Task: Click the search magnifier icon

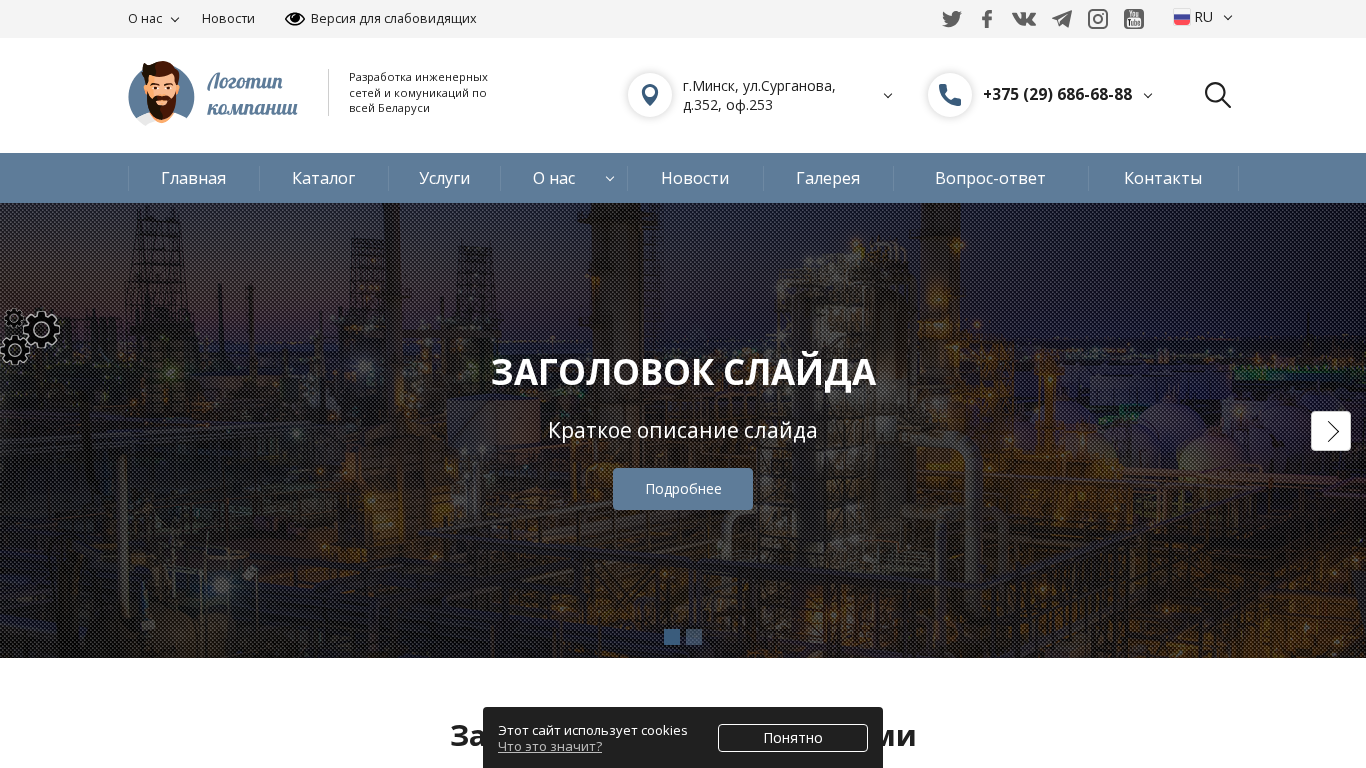Action: pyautogui.click(x=1217, y=95)
